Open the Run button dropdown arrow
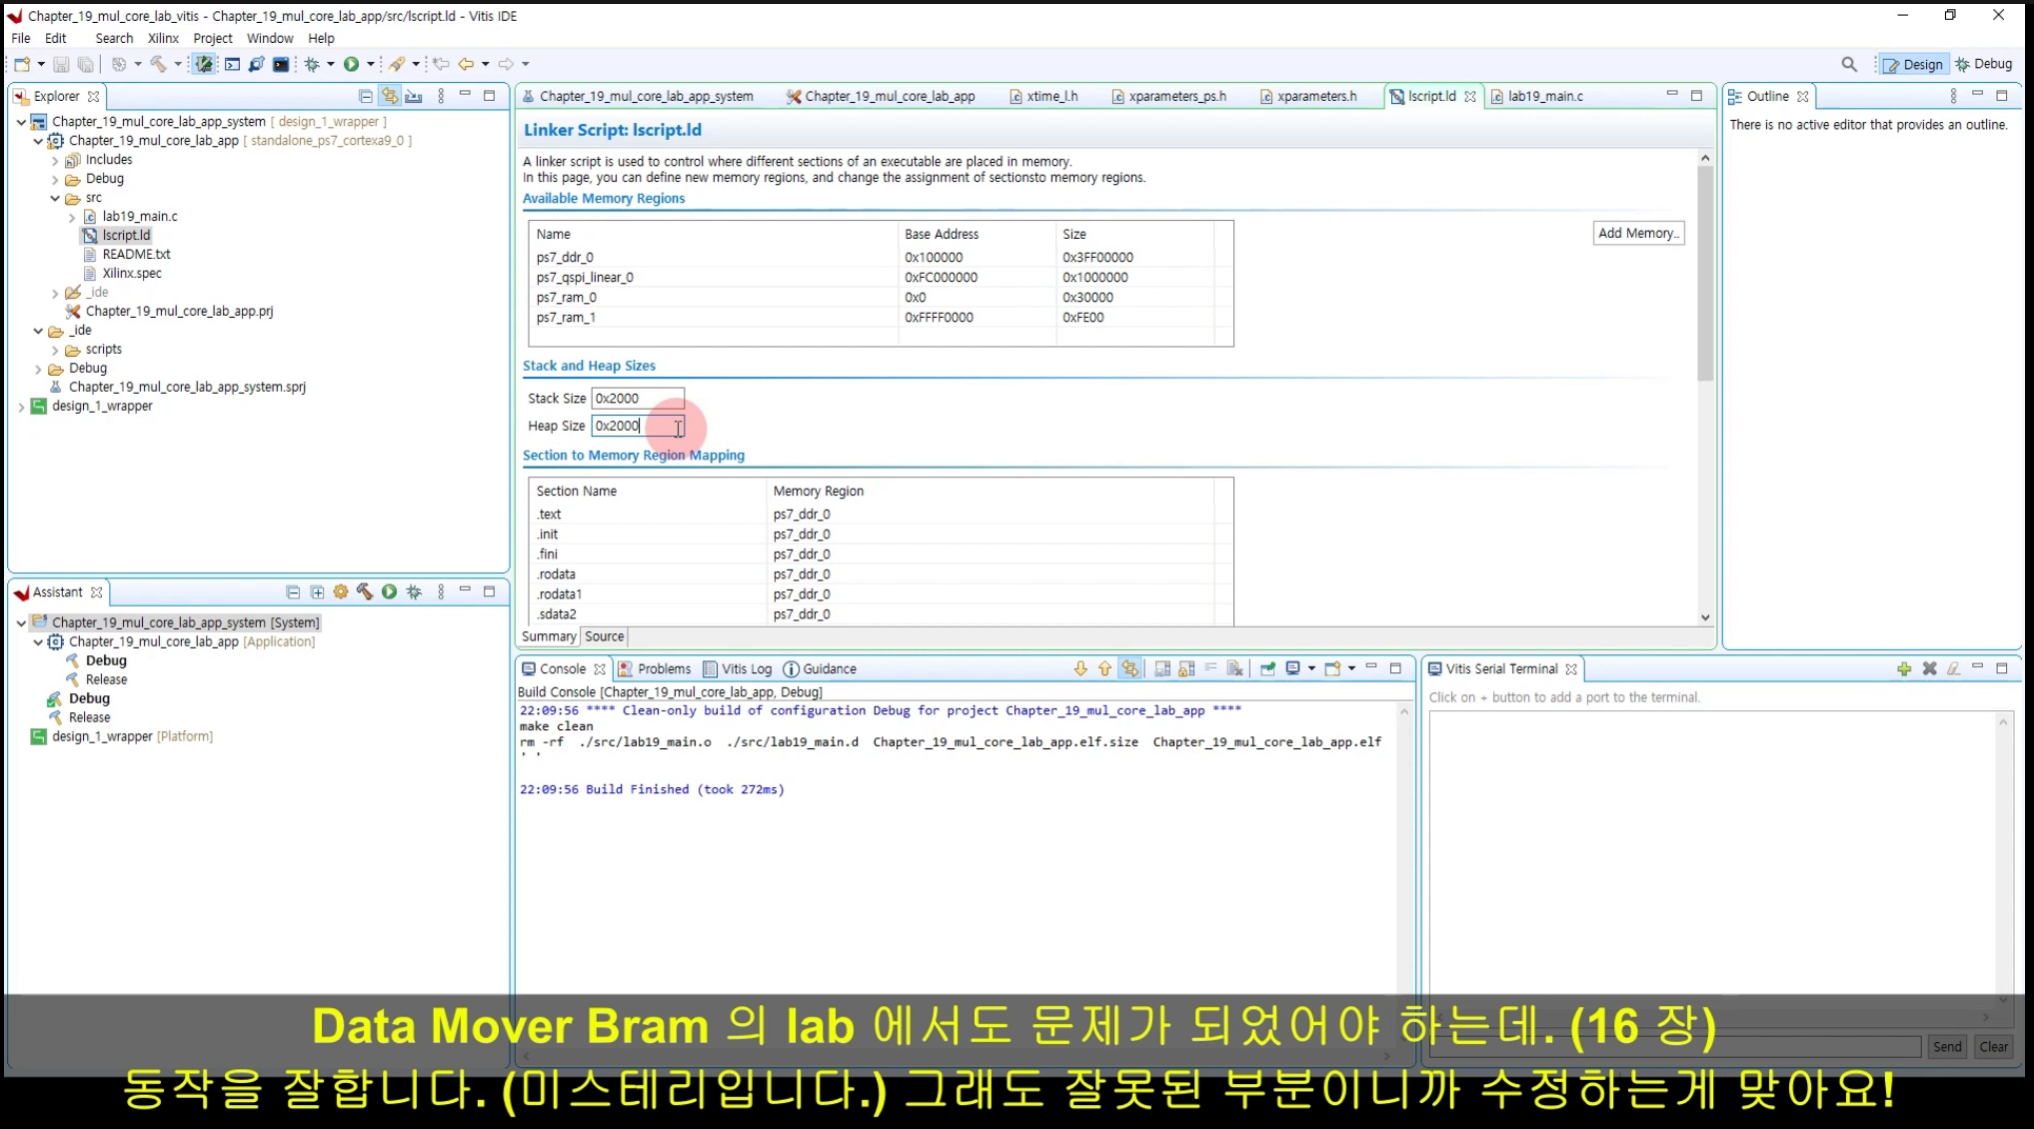Image resolution: width=2034 pixels, height=1129 pixels. tap(370, 64)
